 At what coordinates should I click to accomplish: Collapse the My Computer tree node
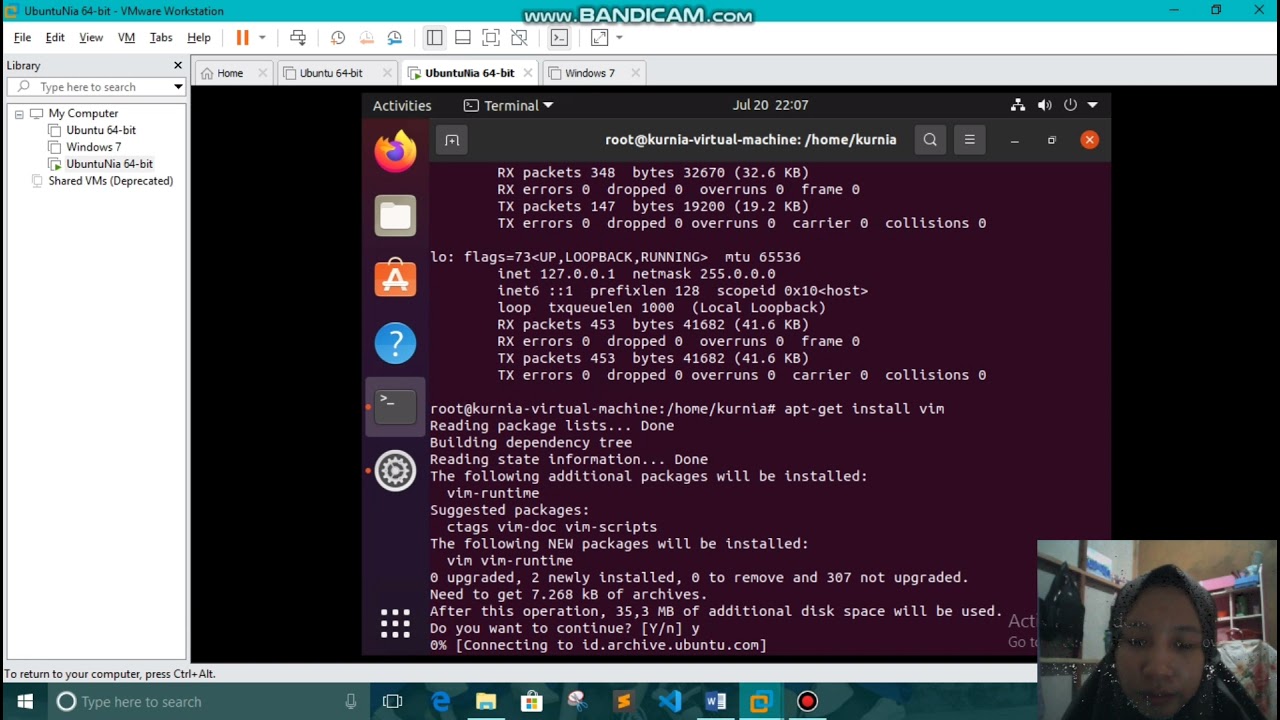[x=19, y=114]
